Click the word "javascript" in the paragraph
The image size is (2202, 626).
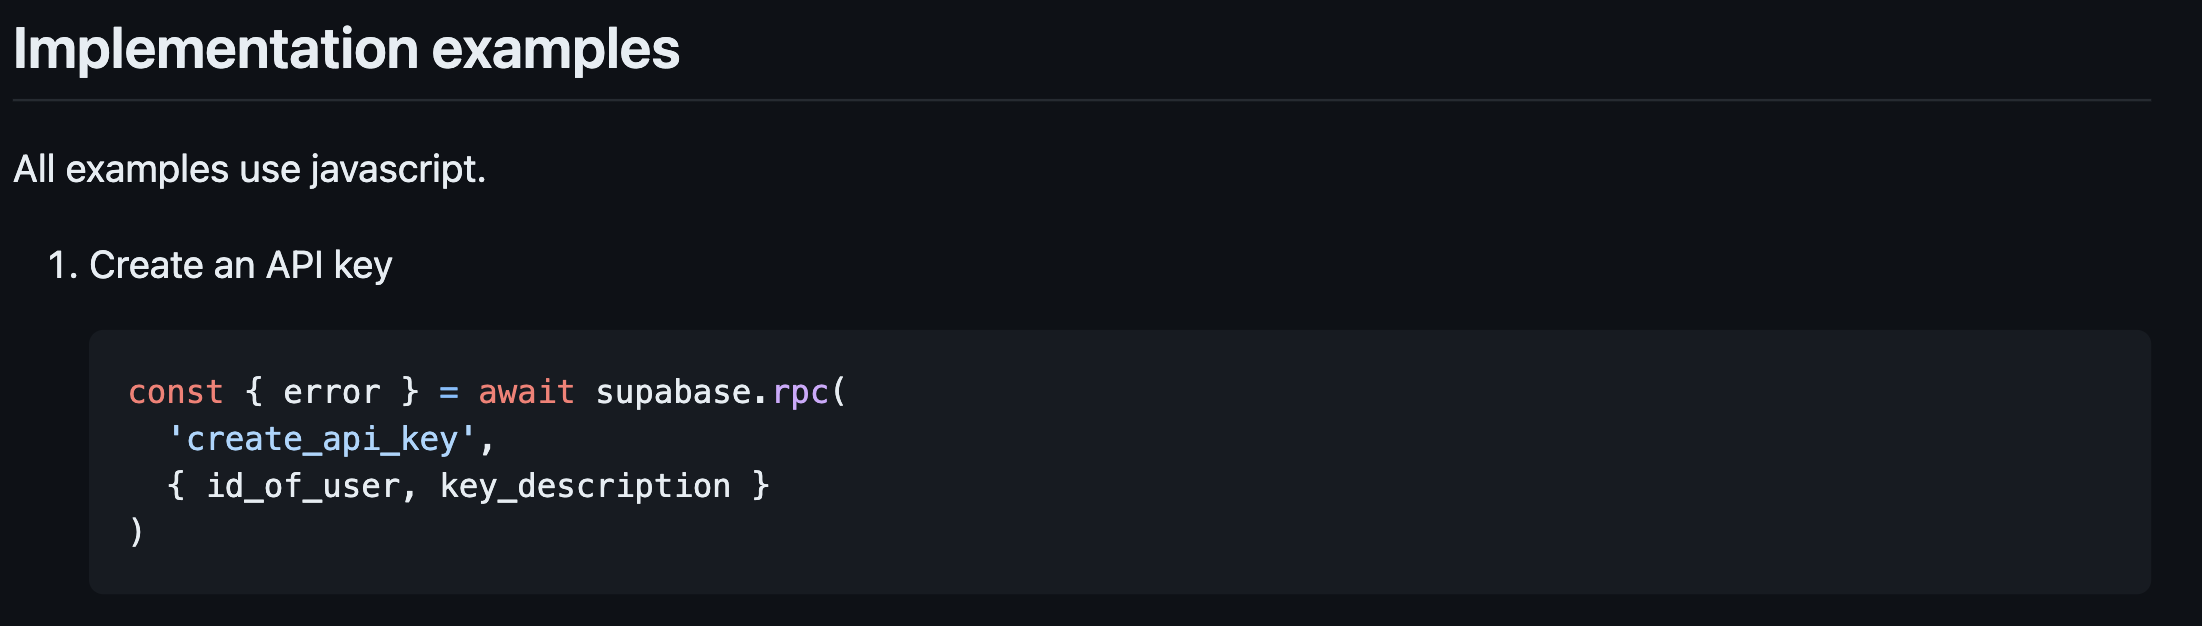393,169
